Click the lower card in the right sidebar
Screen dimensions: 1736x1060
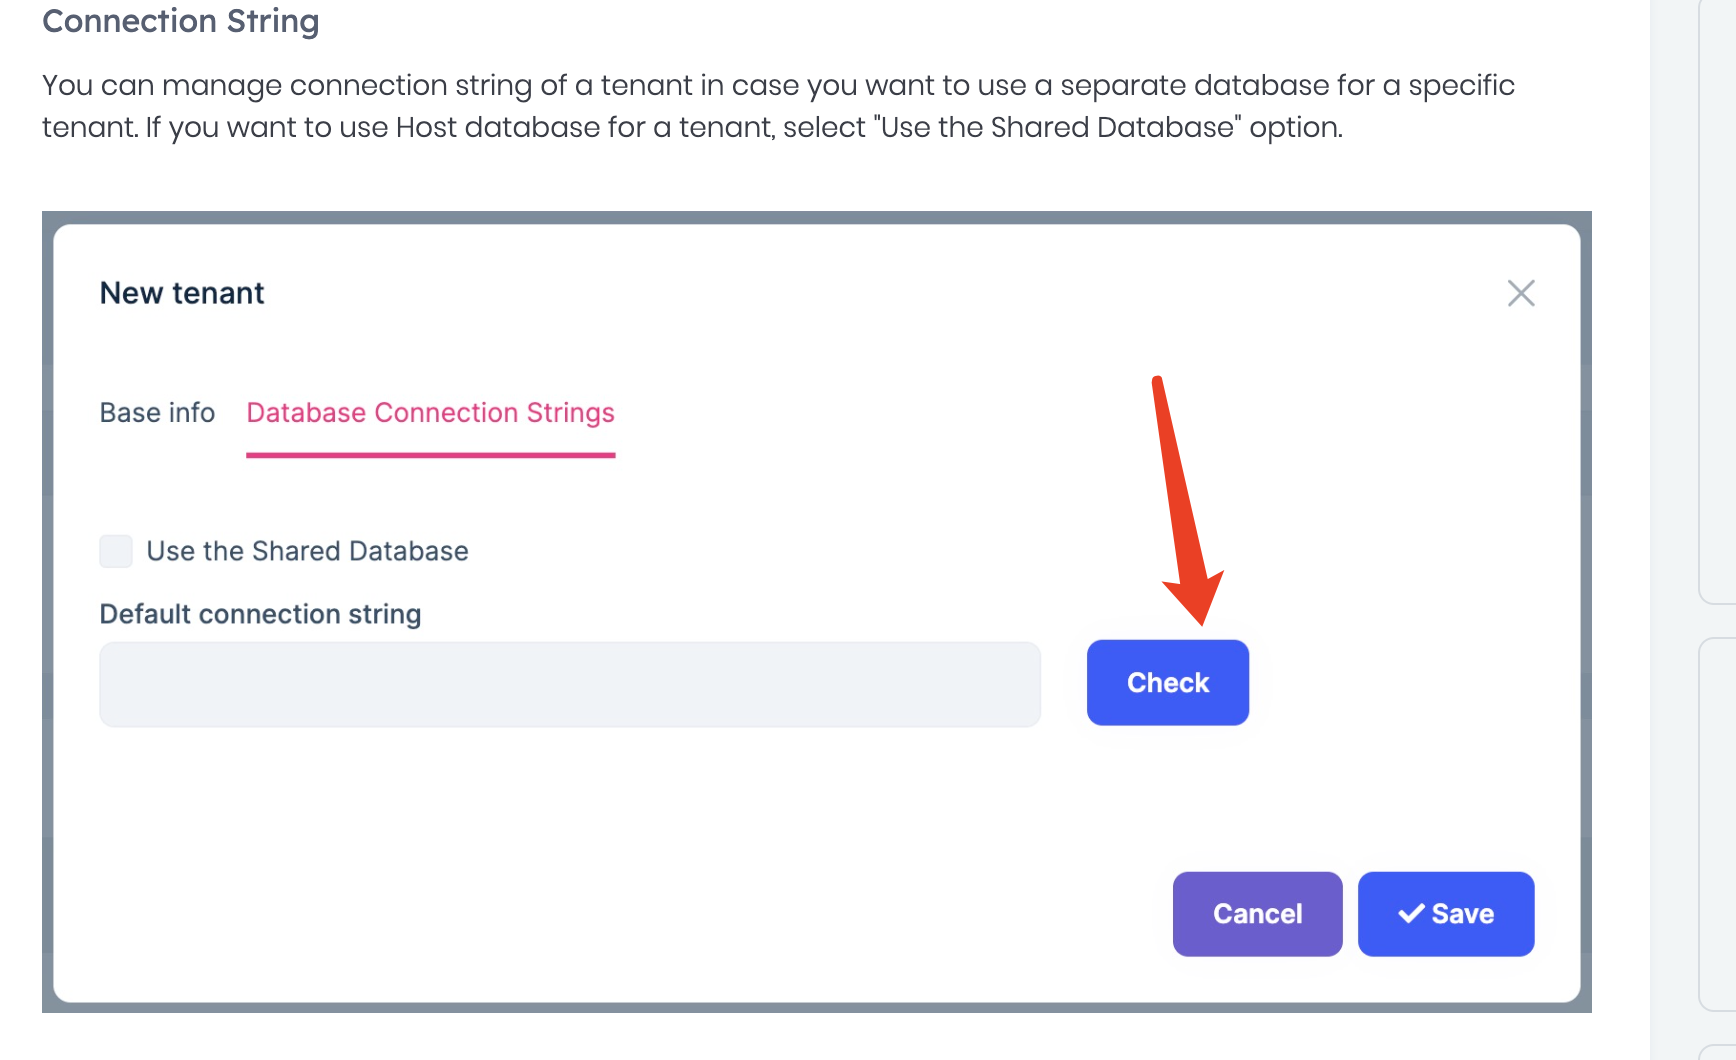pos(1717,820)
